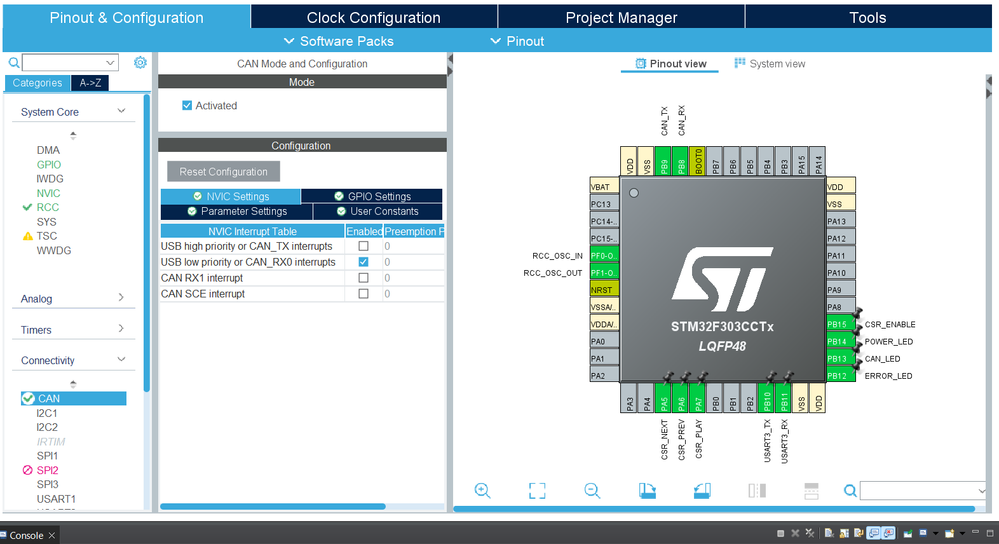Enable the CAN RX1 interrupt checkbox
This screenshot has width=999, height=544.
click(363, 278)
